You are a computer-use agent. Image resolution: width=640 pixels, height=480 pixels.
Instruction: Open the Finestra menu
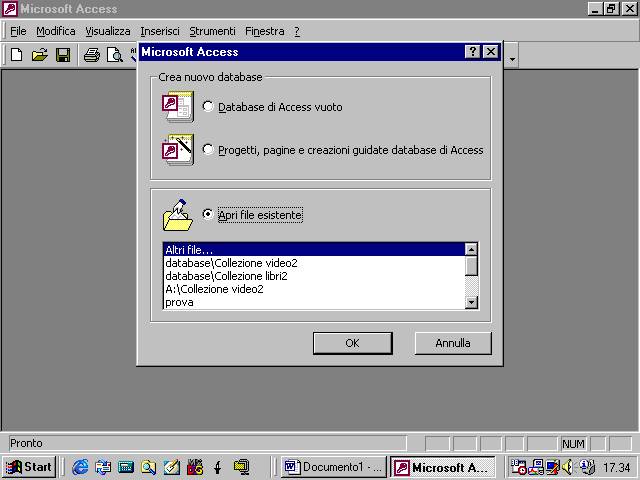(264, 31)
